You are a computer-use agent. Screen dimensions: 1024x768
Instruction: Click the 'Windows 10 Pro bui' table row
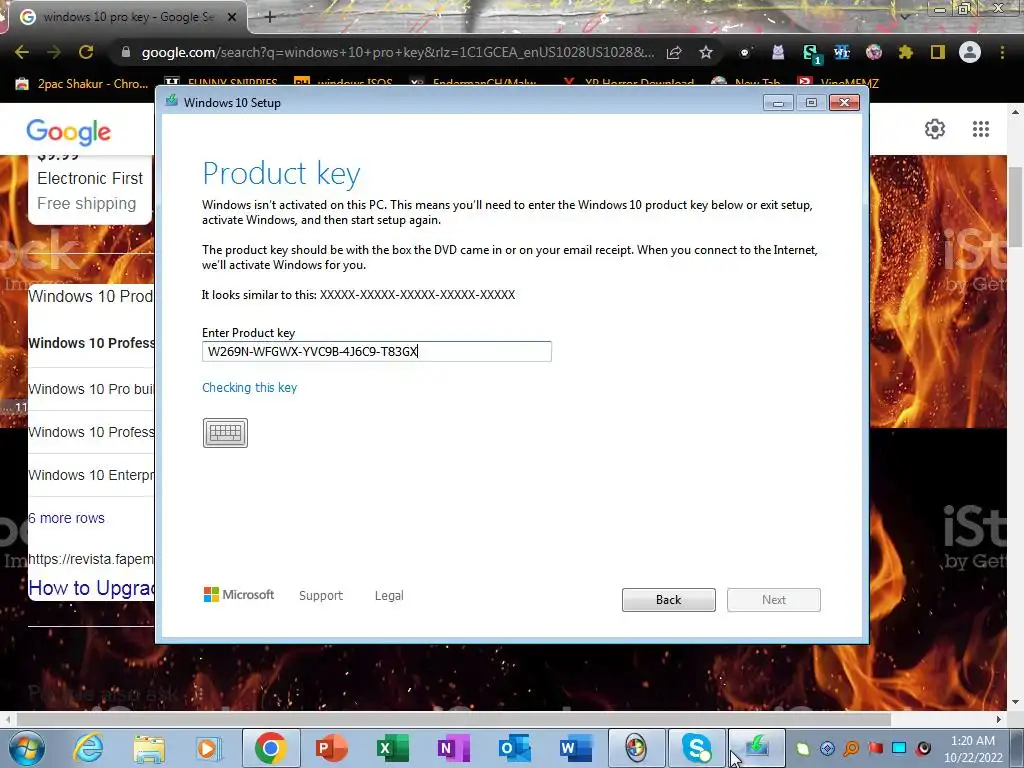point(91,389)
